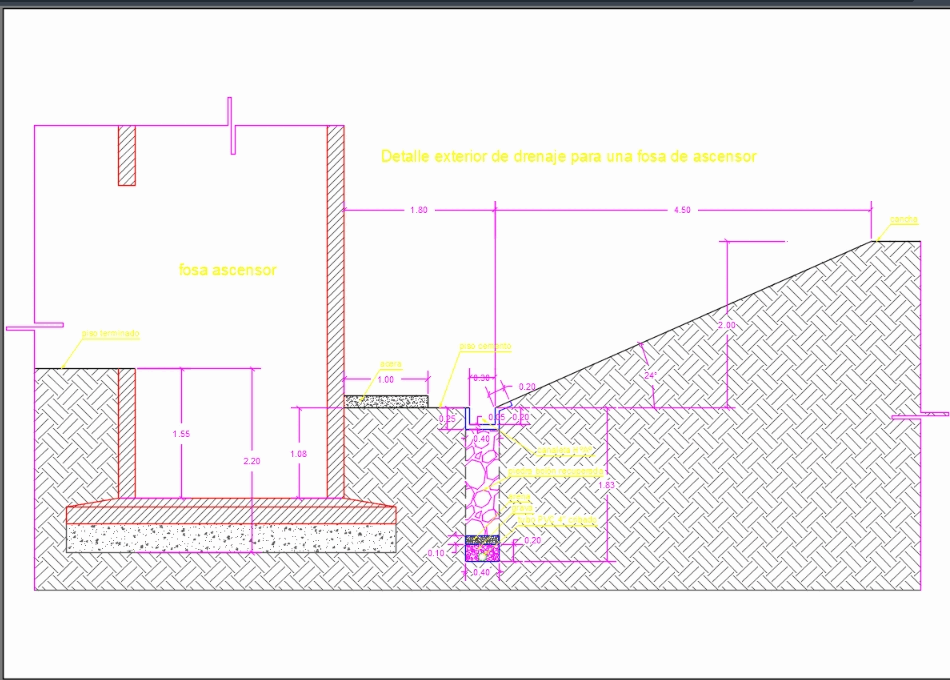Select the 'grava' text label
Viewport: 950px width, 680px height.
click(521, 508)
